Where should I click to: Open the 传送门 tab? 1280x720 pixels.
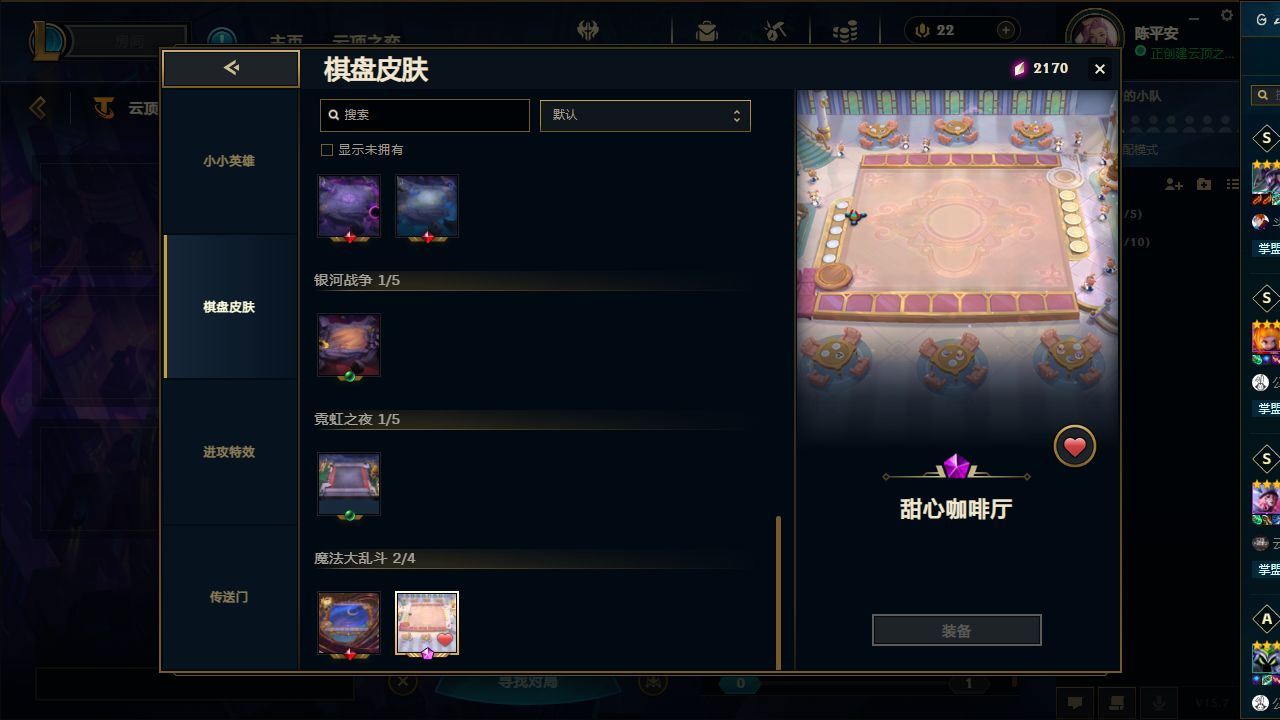click(x=230, y=597)
